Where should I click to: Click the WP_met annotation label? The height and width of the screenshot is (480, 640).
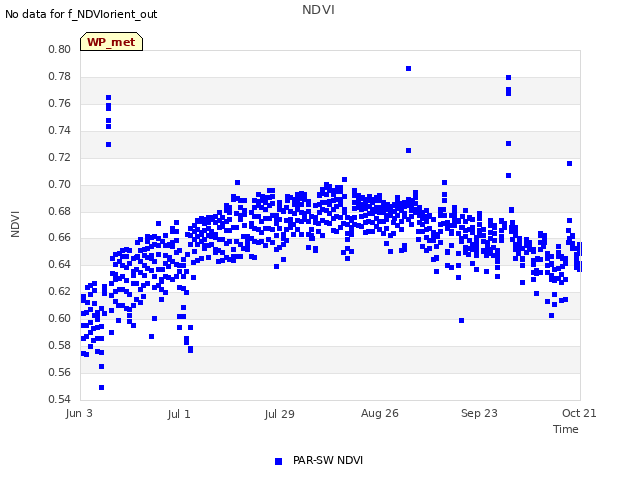[x=111, y=42]
